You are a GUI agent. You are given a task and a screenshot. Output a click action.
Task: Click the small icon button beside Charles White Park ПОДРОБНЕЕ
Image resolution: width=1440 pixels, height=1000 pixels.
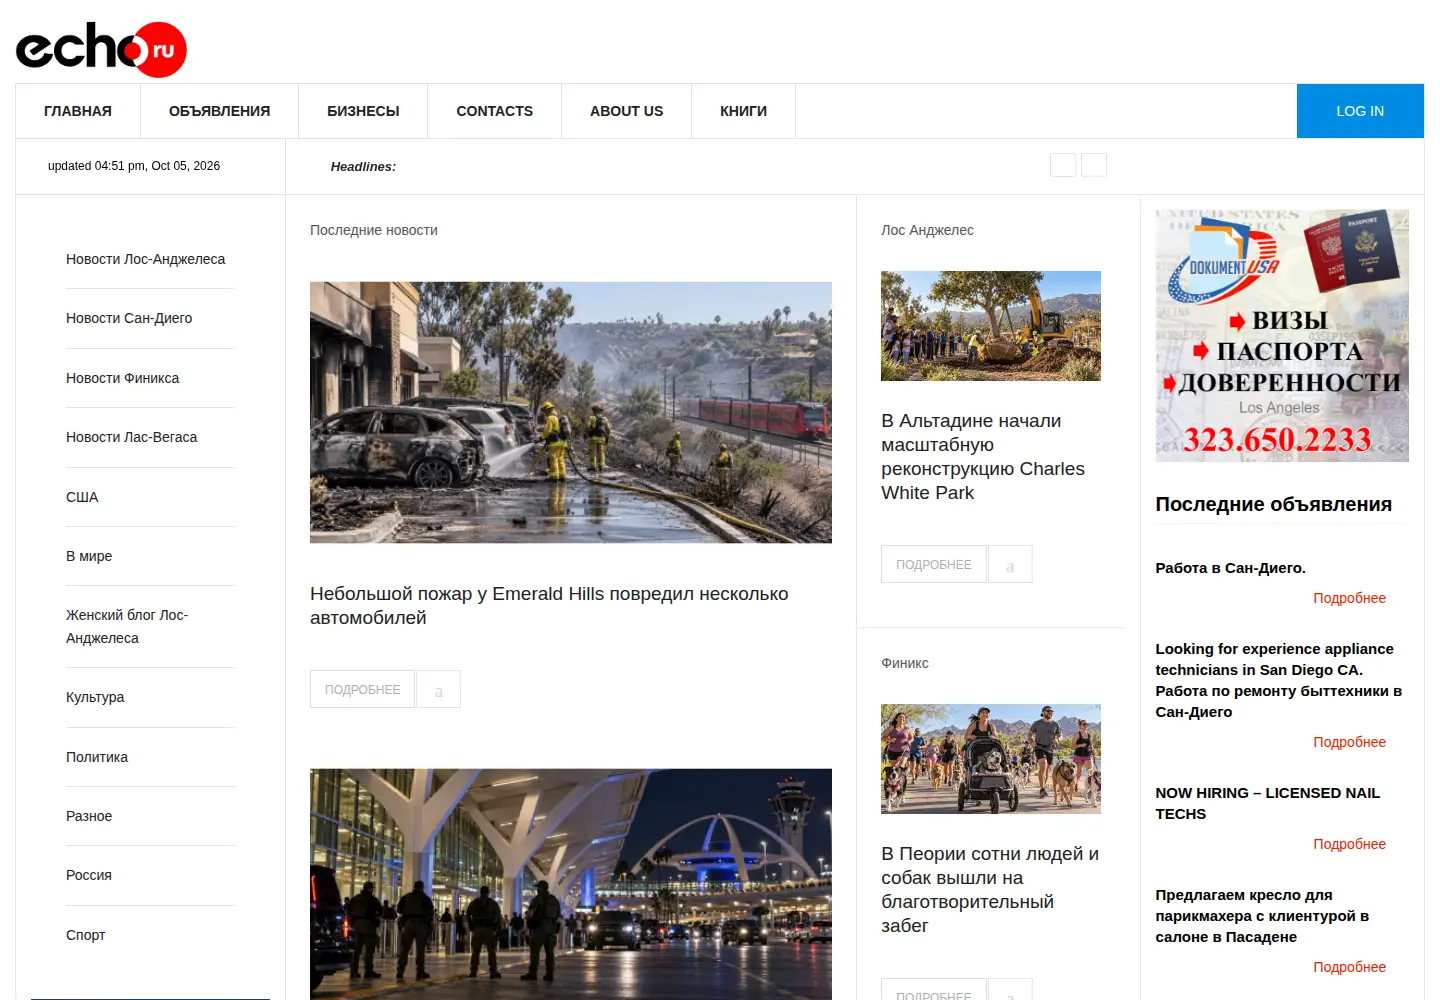(x=1010, y=564)
